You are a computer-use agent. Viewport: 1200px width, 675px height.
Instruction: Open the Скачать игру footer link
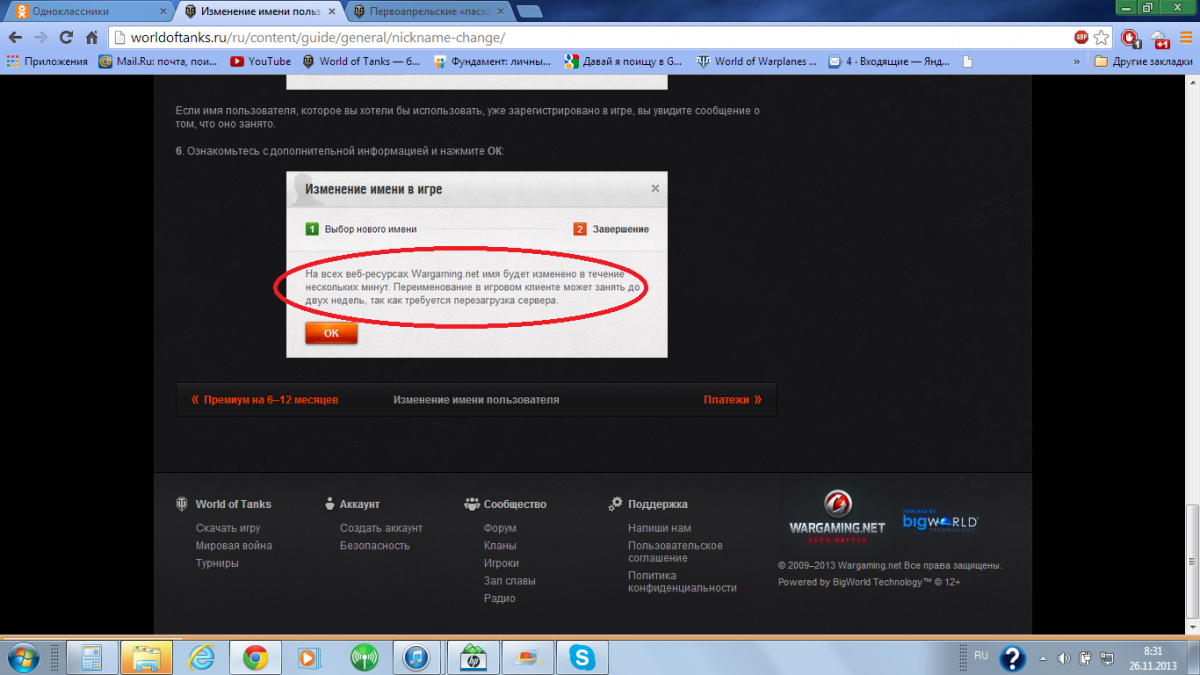[x=228, y=528]
